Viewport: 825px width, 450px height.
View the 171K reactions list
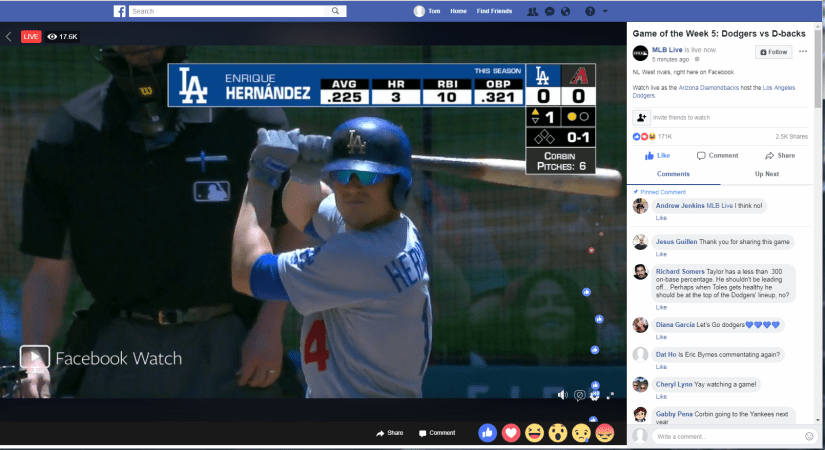point(652,136)
